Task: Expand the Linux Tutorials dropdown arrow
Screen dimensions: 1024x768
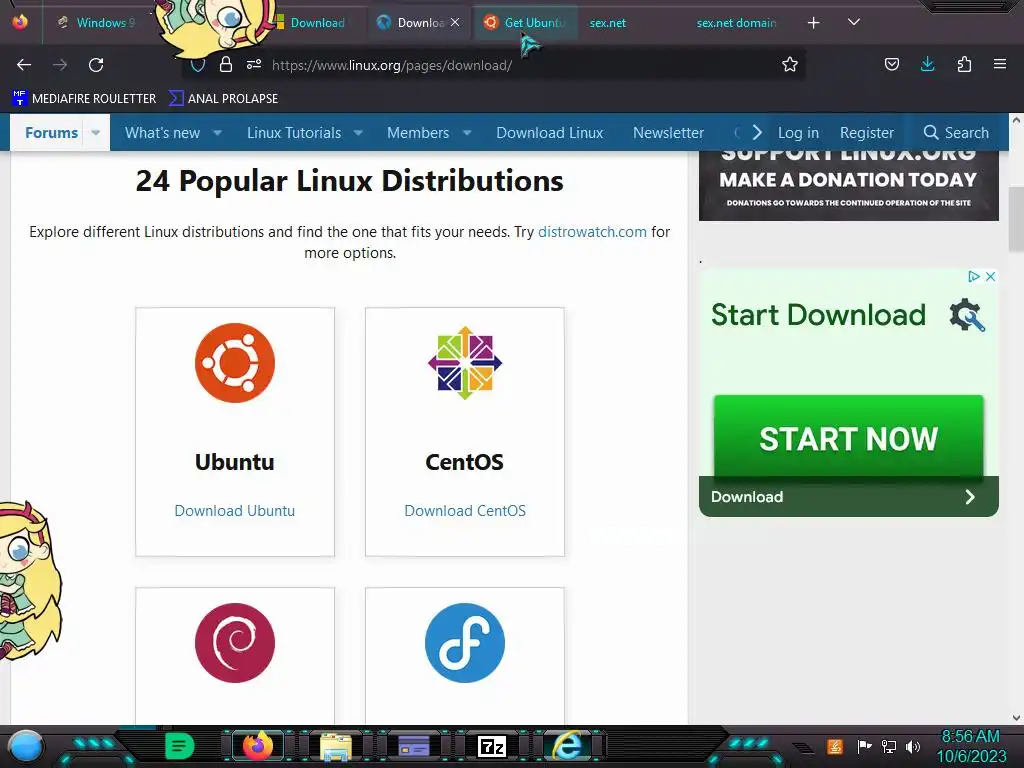Action: pos(358,133)
